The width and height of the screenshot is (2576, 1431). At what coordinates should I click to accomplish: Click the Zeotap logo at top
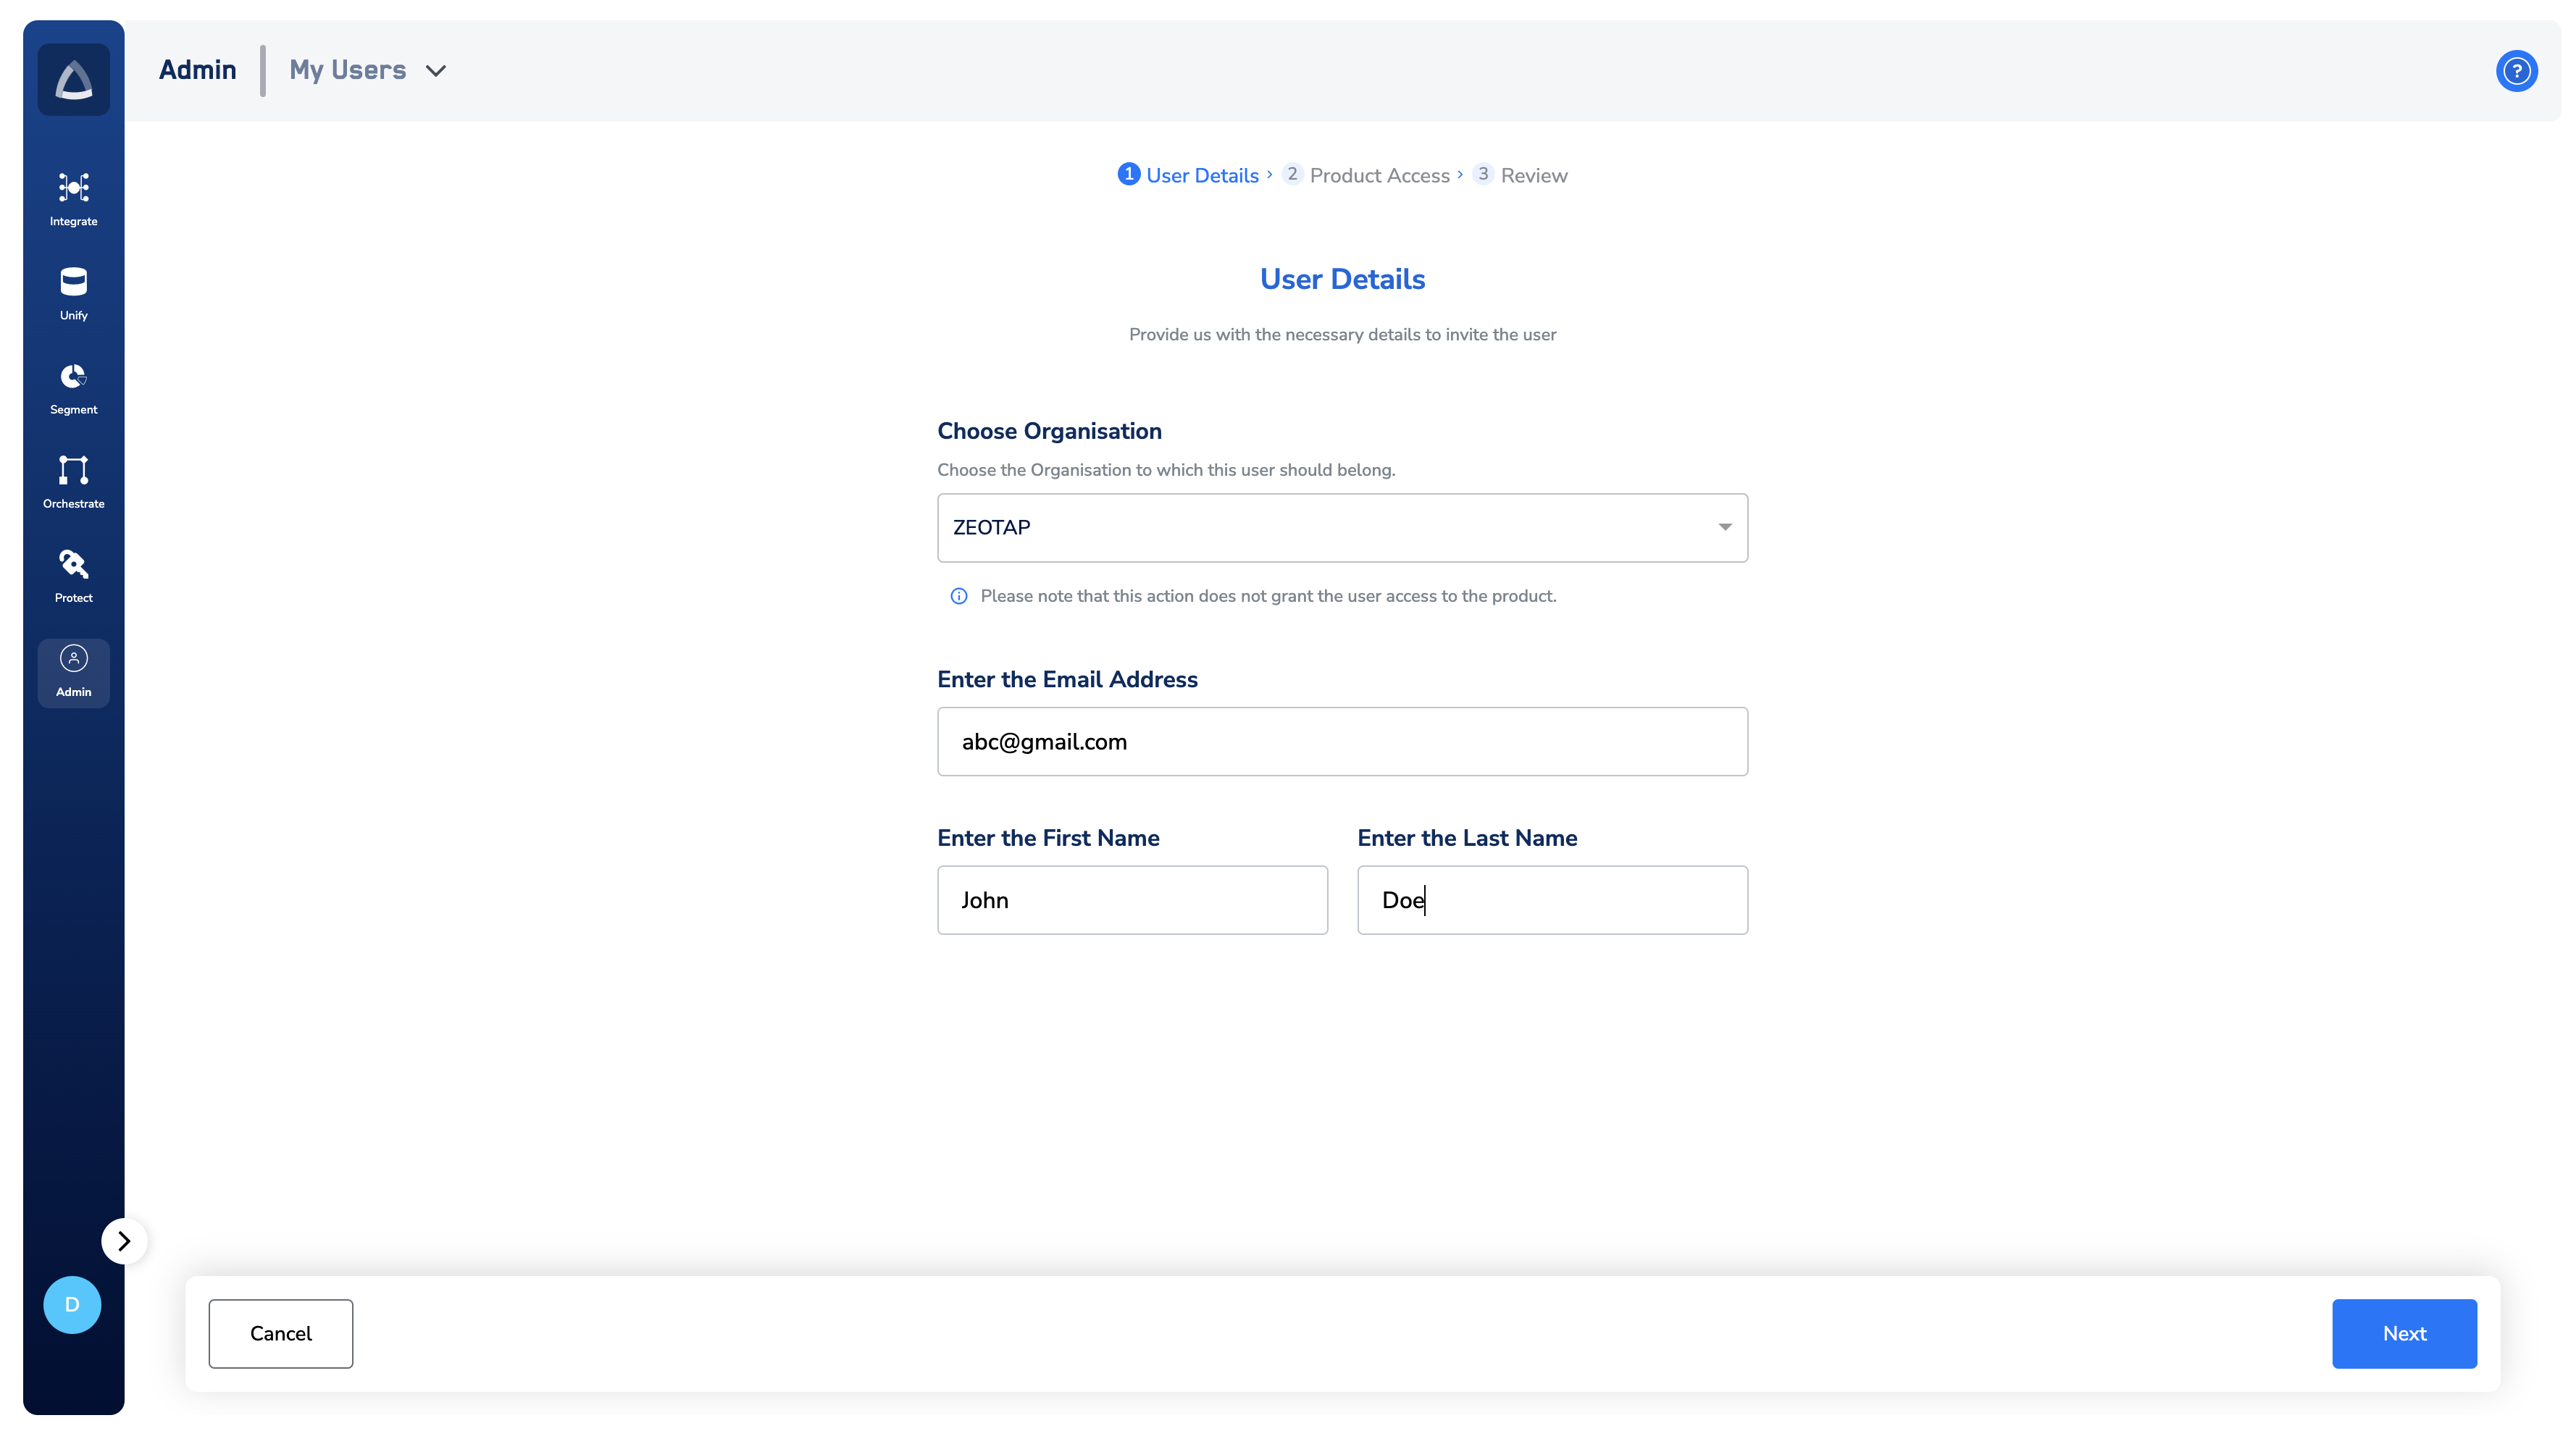click(73, 79)
